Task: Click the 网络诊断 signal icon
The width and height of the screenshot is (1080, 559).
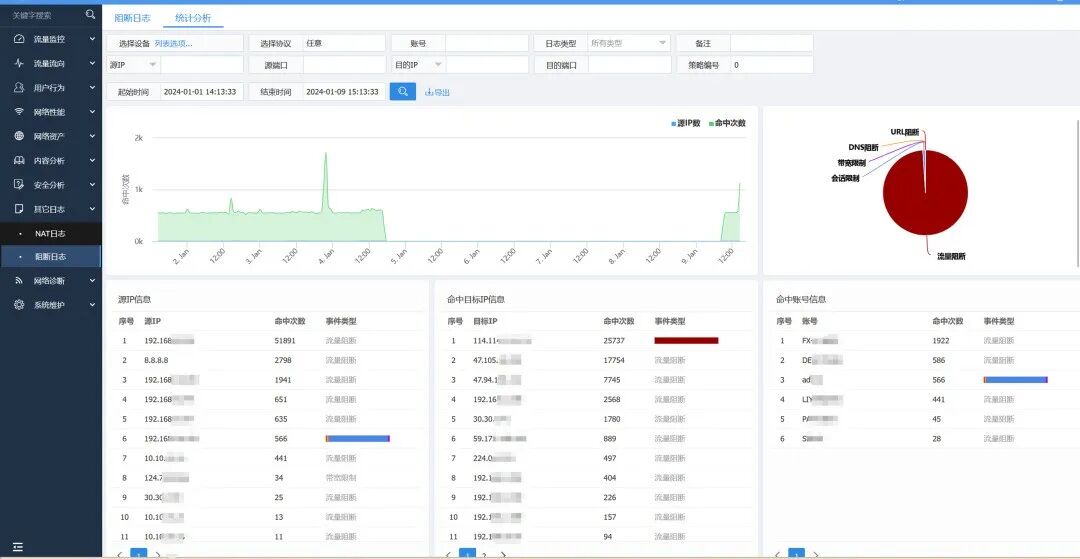Action: pos(19,281)
